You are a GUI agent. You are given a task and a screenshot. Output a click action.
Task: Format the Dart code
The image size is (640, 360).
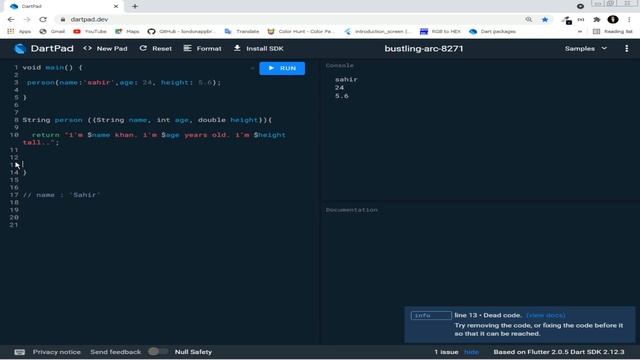click(x=202, y=49)
